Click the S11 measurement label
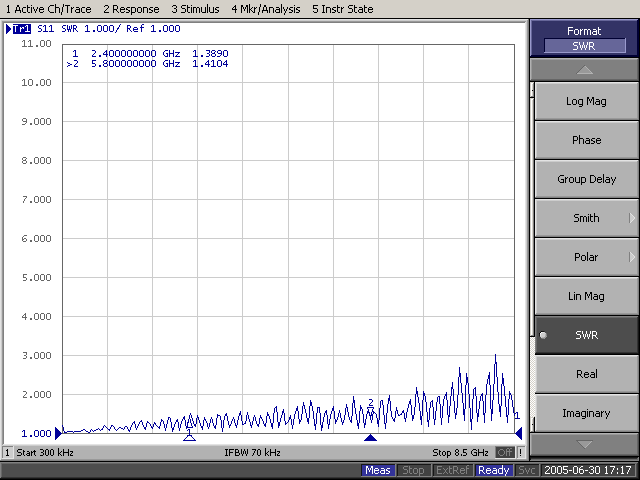The width and height of the screenshot is (640, 480). point(45,29)
